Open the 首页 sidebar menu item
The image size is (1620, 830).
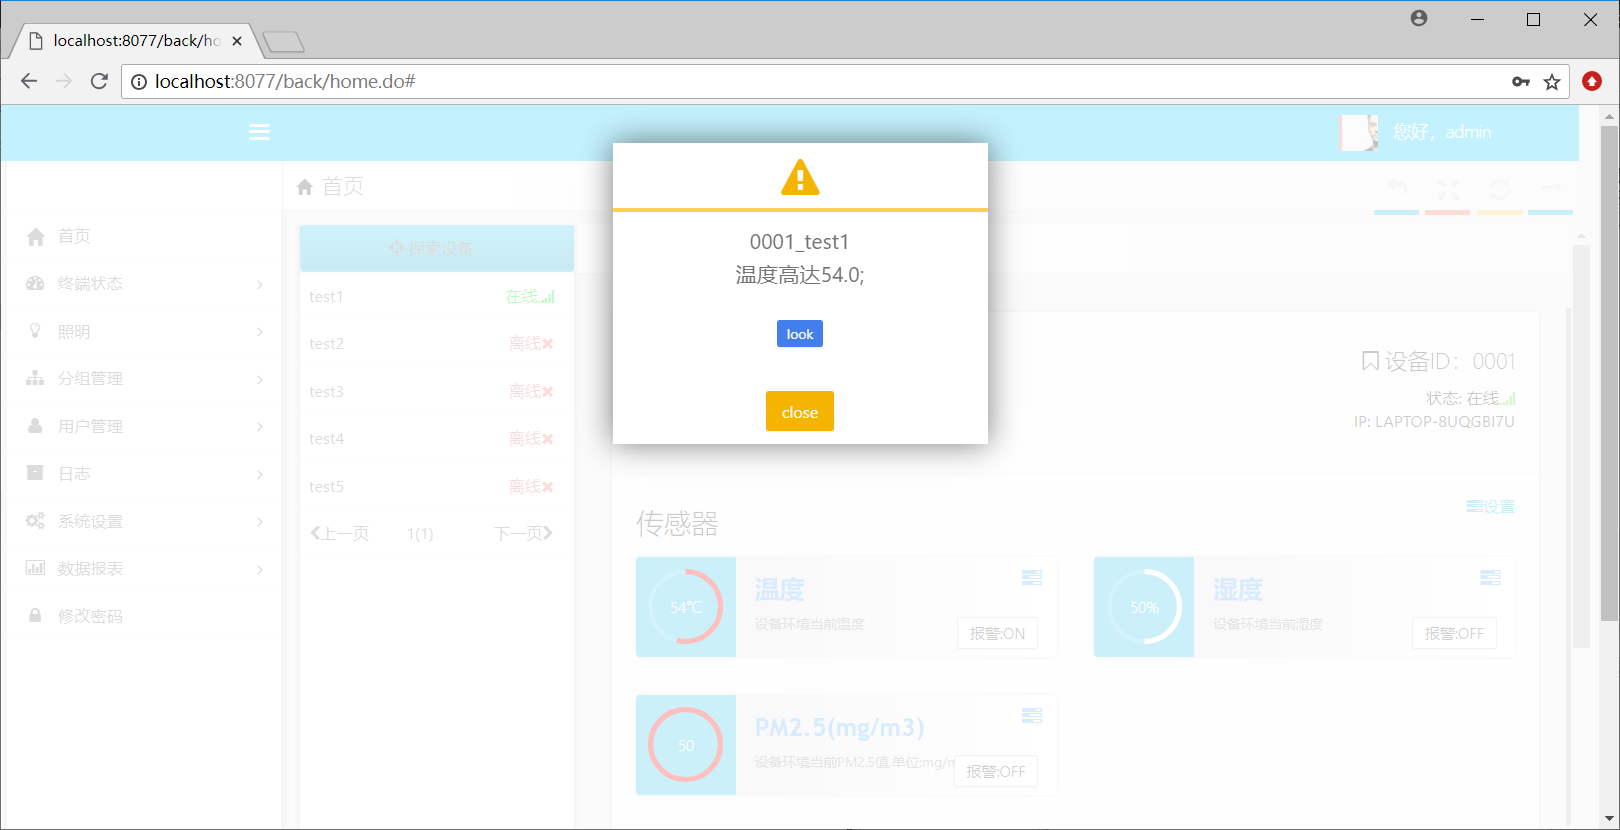point(142,236)
